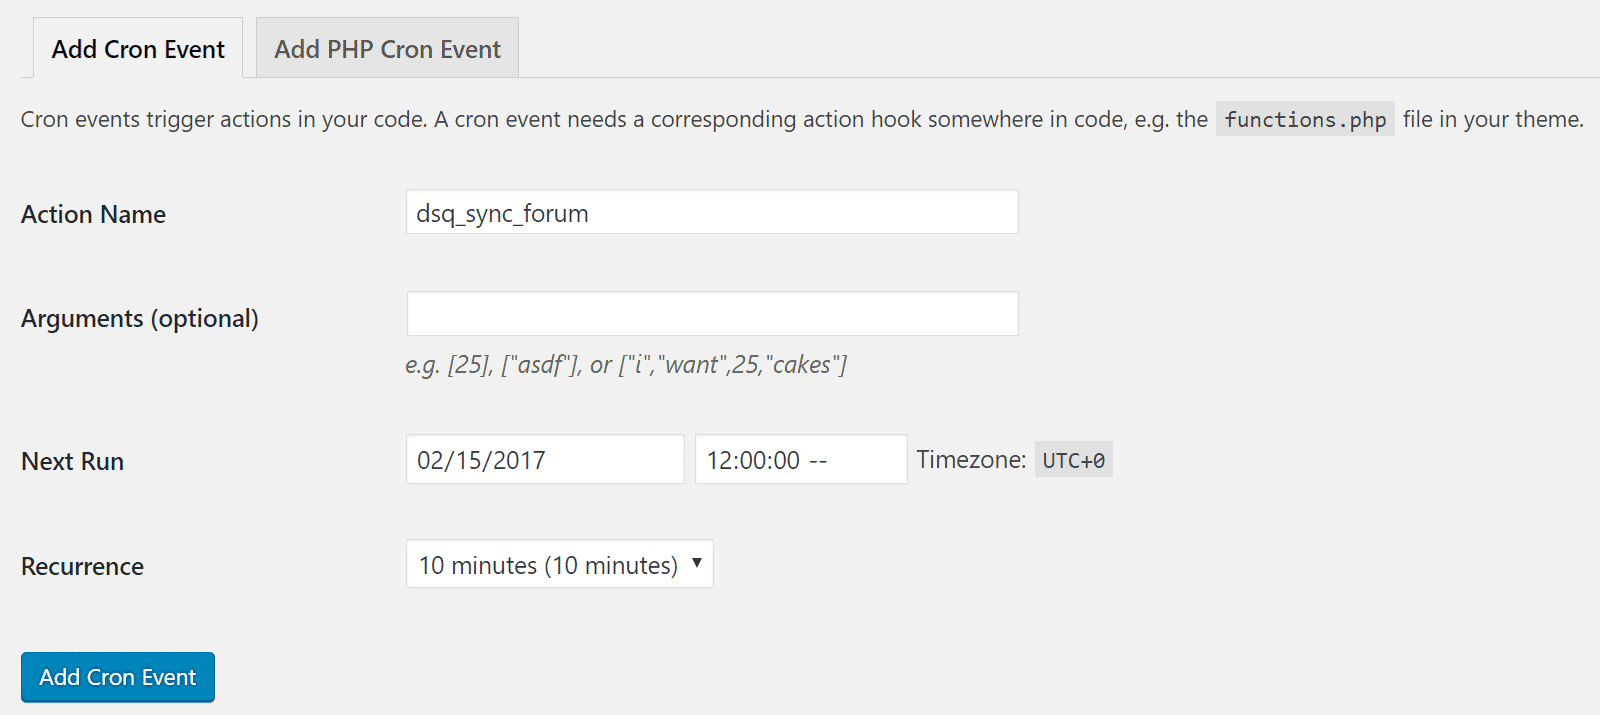
Task: Click the Recurrence label
Action: pos(82,566)
